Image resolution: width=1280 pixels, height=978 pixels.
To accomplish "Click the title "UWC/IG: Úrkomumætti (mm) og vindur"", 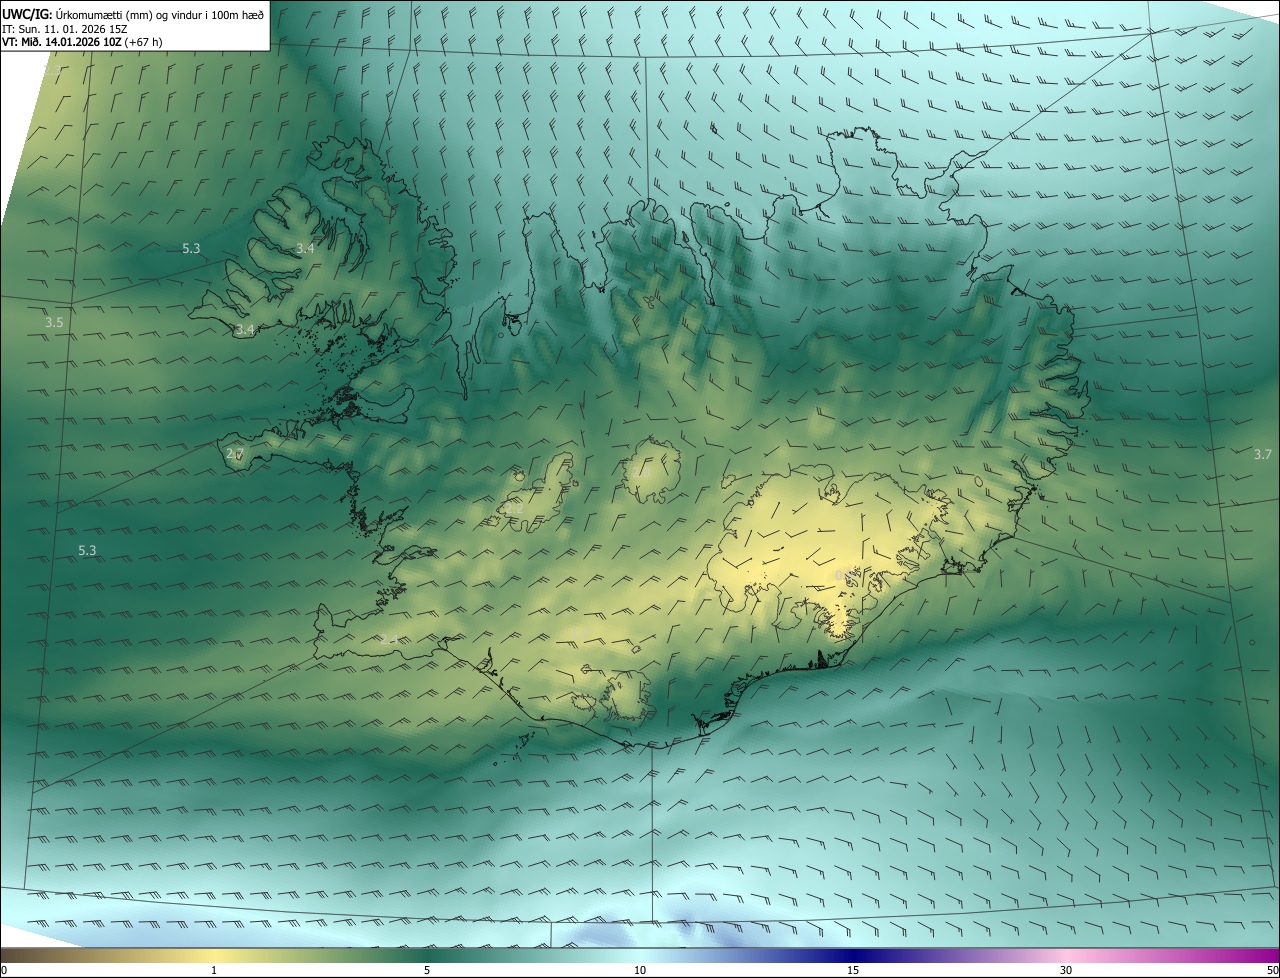I will coord(133,14).
